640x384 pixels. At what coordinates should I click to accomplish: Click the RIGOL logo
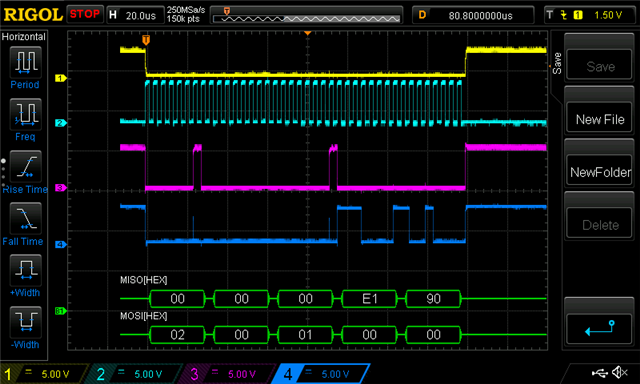[x=33, y=15]
